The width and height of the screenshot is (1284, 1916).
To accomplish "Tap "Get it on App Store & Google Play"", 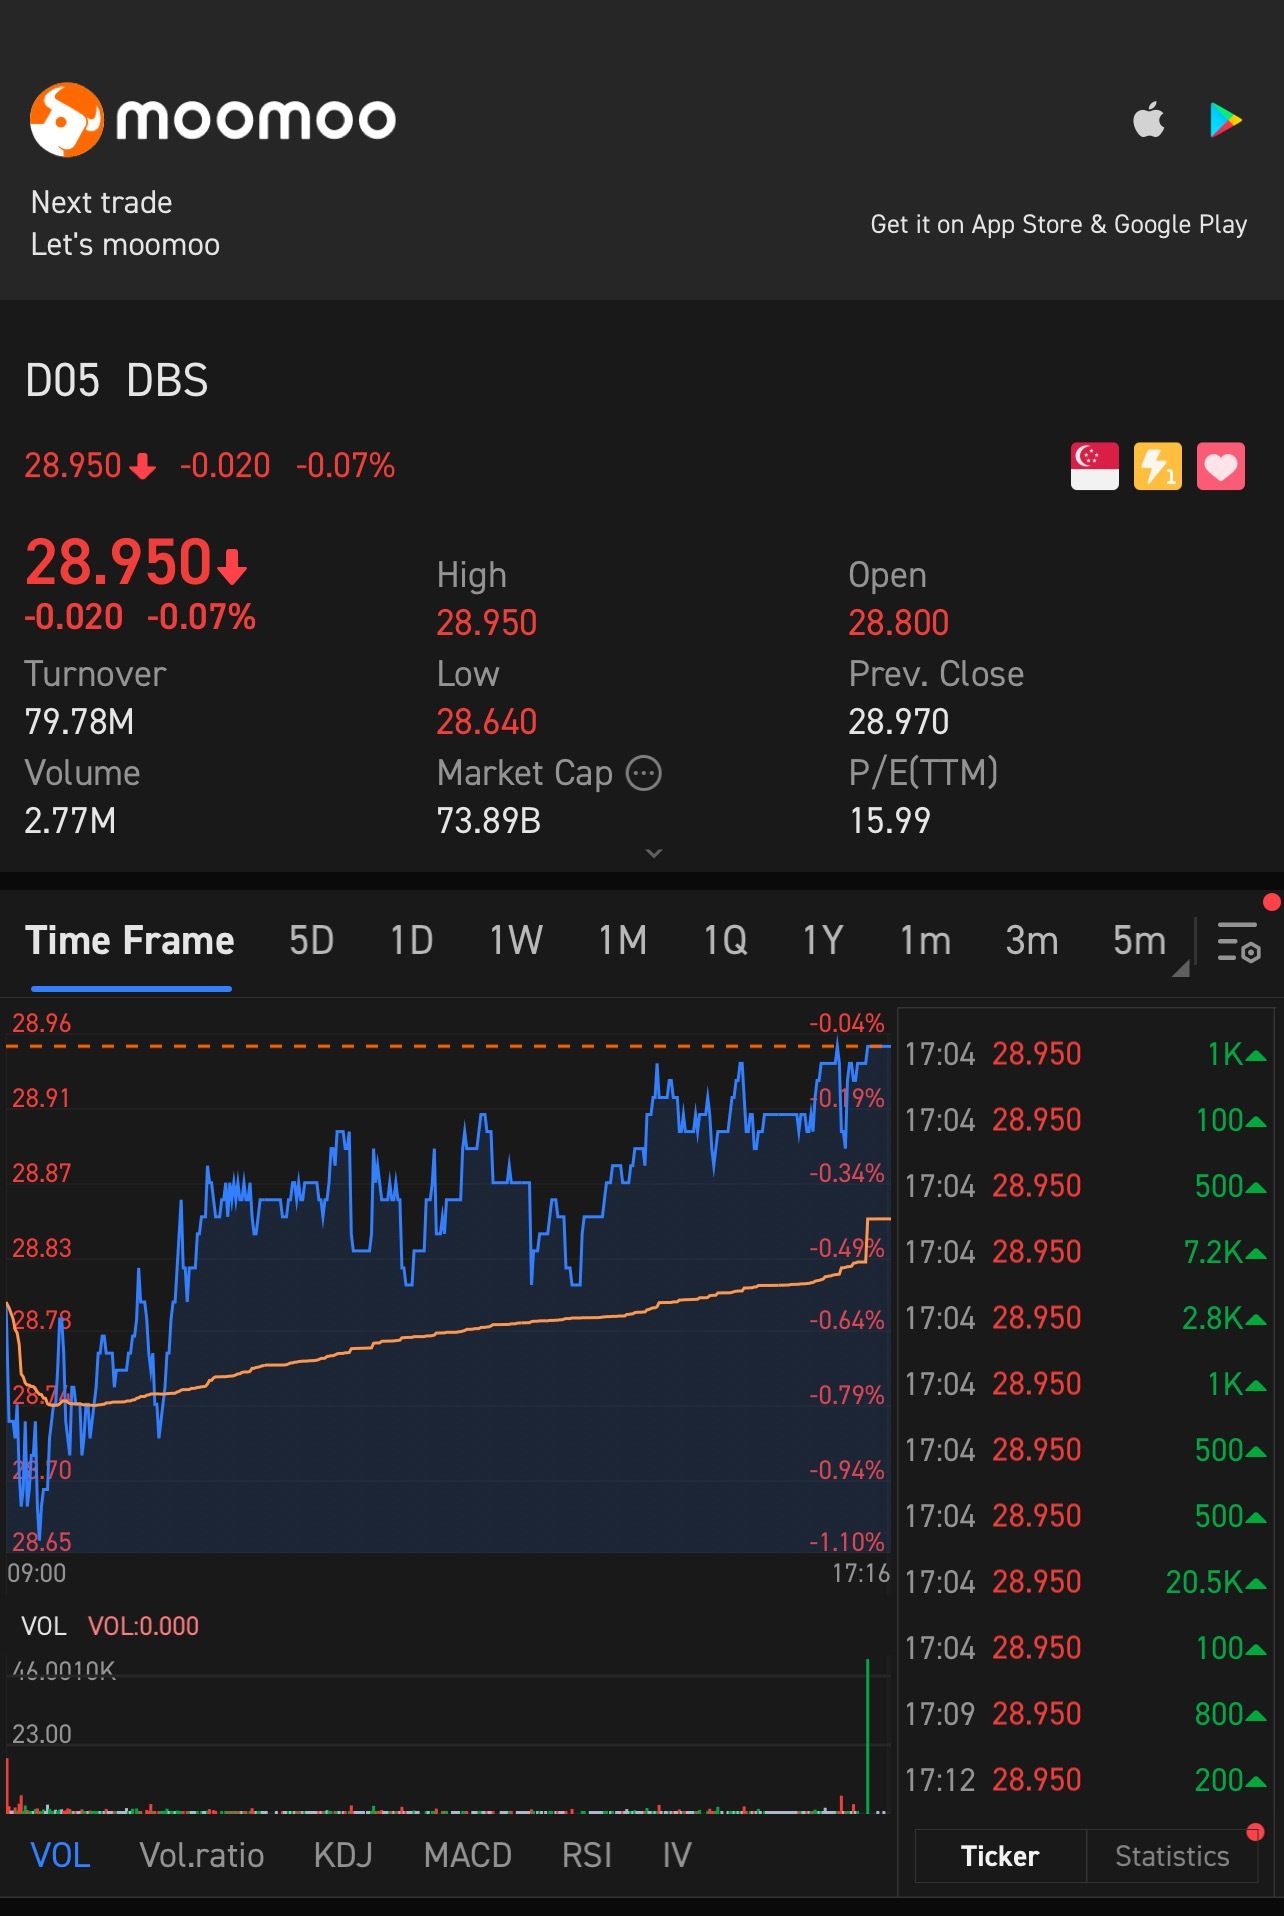I will (x=1059, y=225).
